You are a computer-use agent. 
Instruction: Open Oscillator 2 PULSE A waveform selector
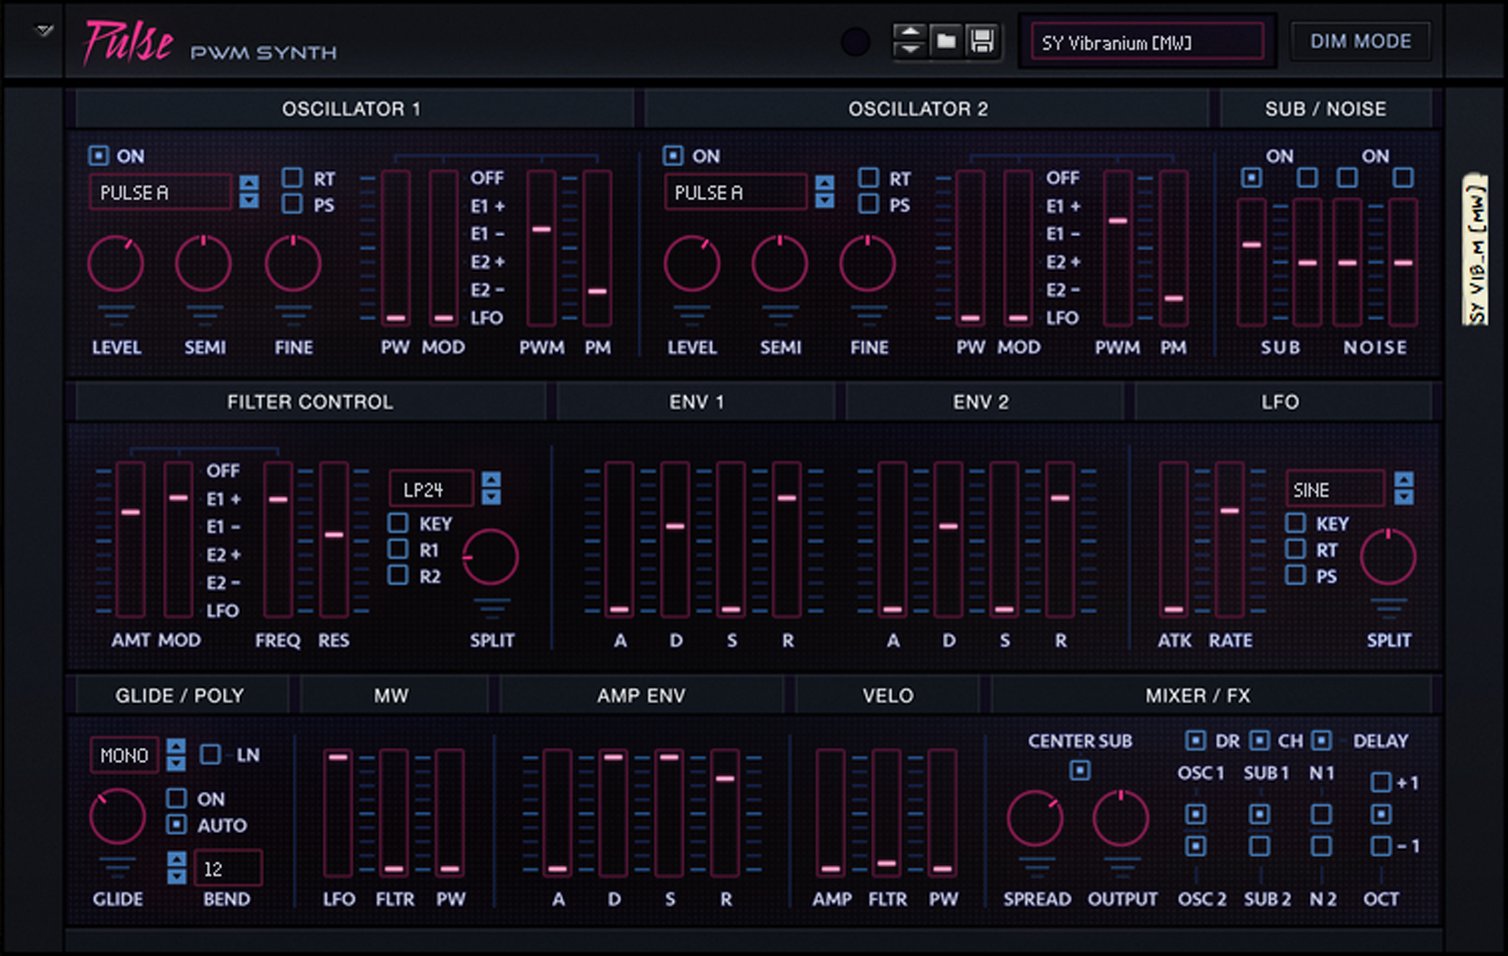click(x=736, y=192)
